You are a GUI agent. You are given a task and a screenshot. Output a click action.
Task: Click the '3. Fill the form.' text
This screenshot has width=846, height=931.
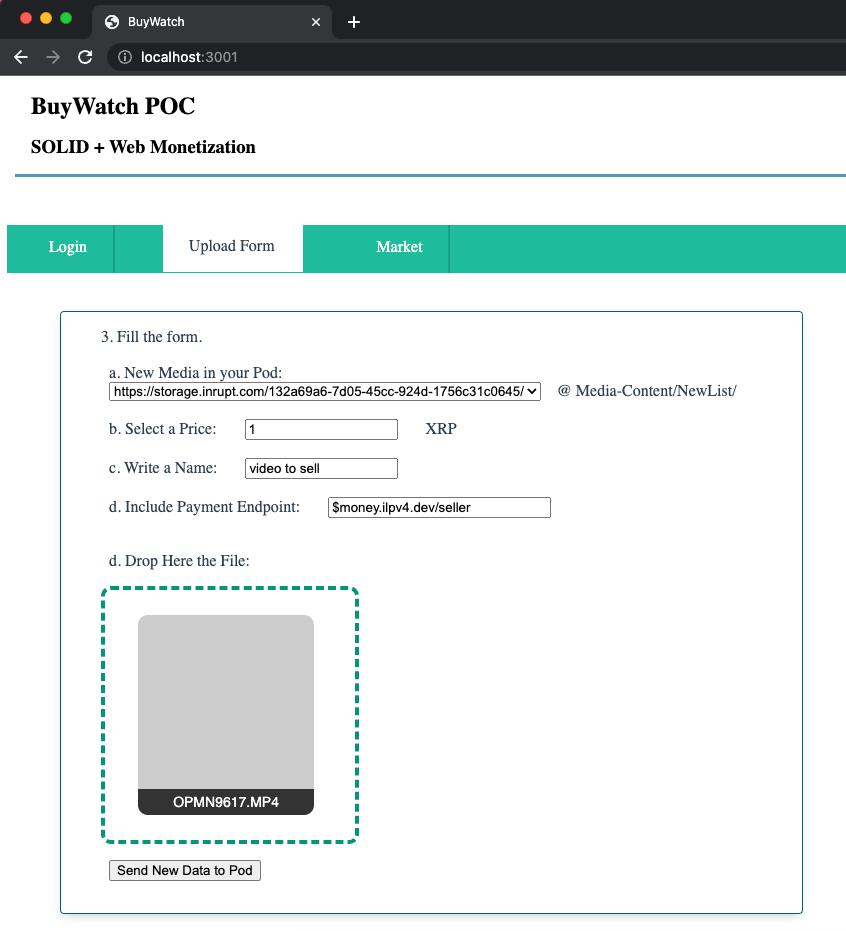click(x=151, y=337)
